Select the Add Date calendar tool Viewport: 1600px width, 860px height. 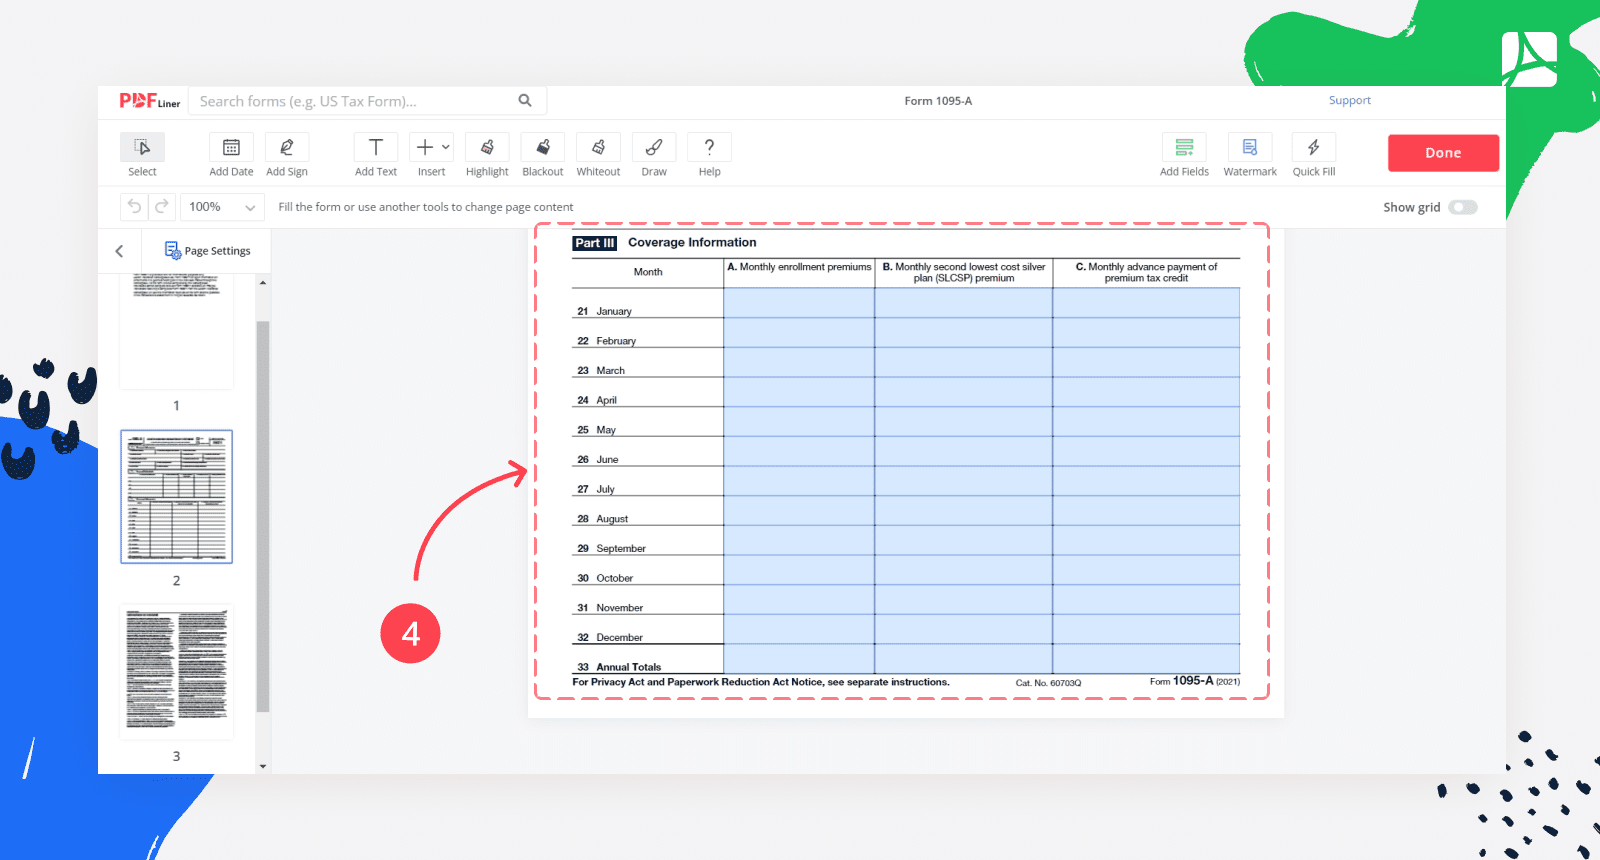(x=231, y=148)
